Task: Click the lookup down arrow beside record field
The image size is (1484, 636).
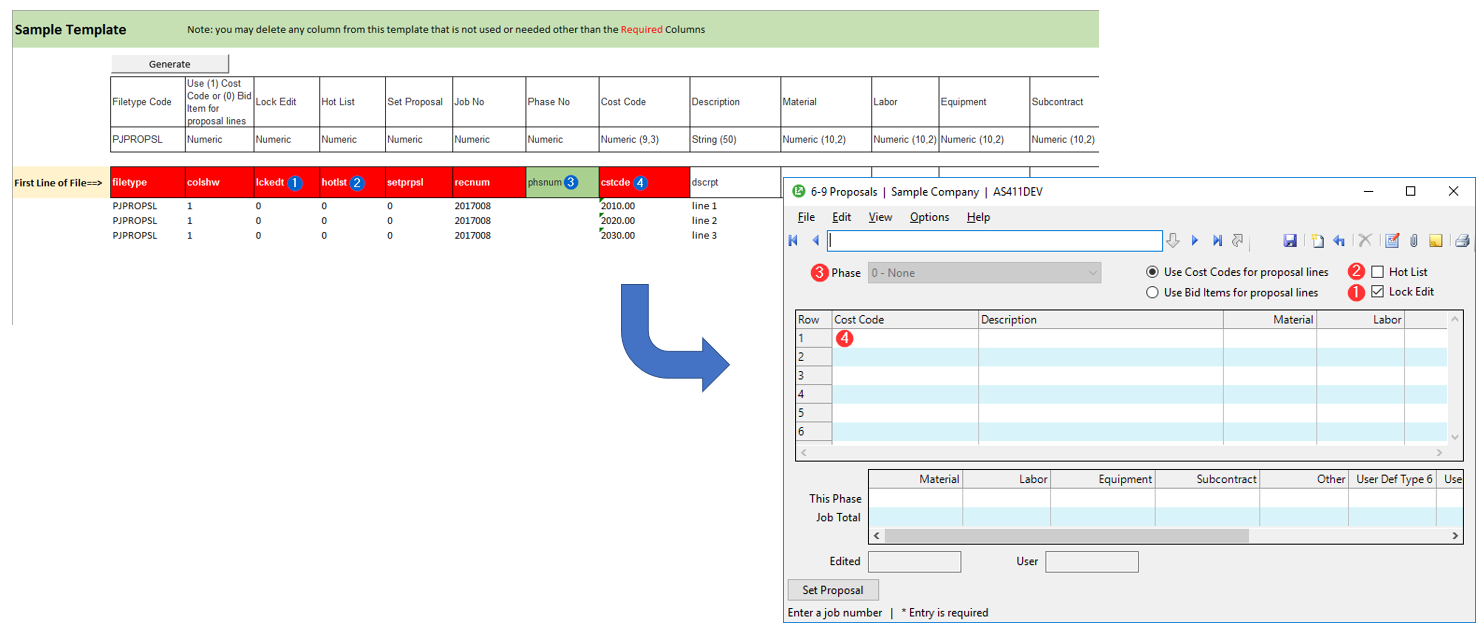Action: coord(1174,241)
